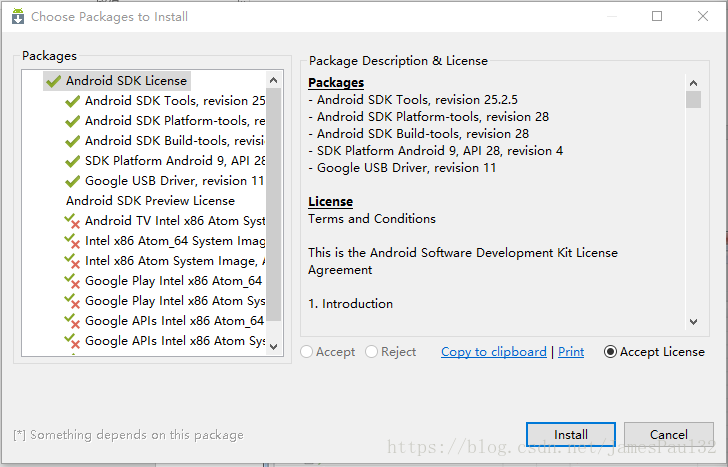Viewport: 728px width, 467px height.
Task: Click the 'Packages' heading in description panel
Action: 336,83
